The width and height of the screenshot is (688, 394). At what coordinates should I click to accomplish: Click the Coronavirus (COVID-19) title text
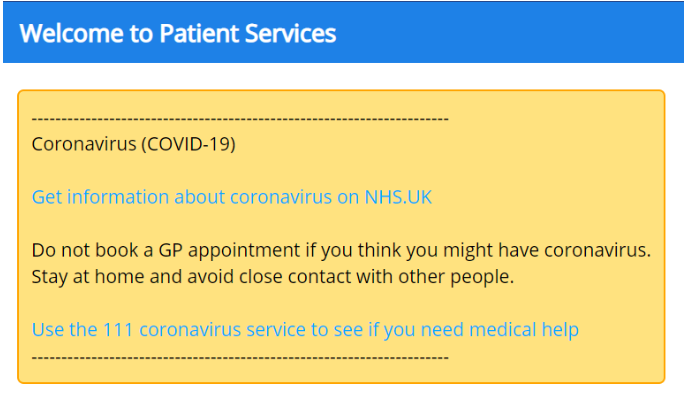pyautogui.click(x=133, y=144)
